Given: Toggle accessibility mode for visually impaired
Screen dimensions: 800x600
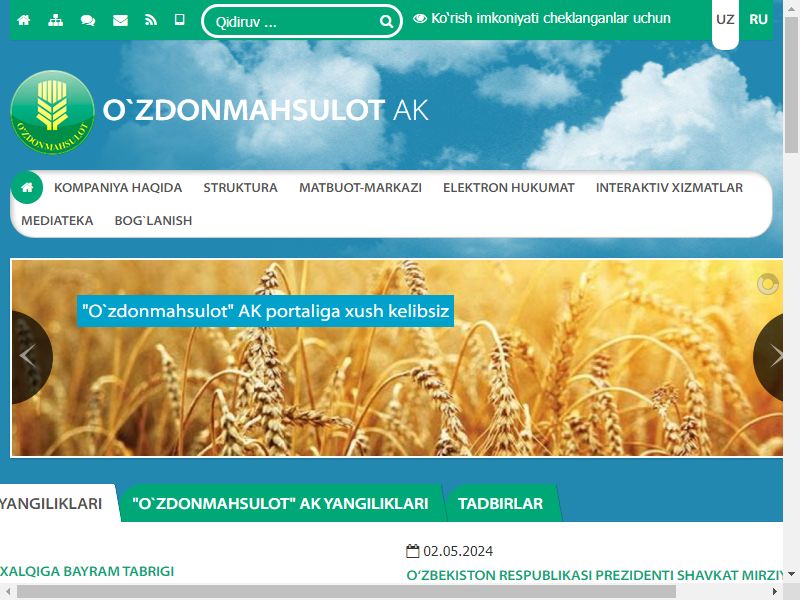Looking at the screenshot, I should [x=542, y=19].
